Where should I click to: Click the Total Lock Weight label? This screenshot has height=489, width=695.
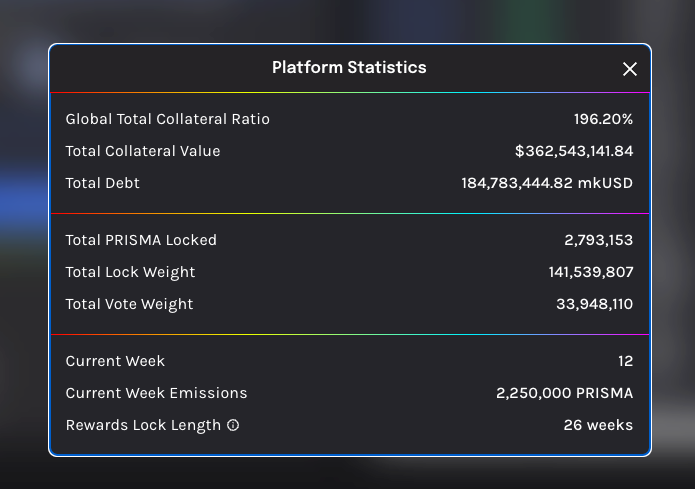(x=130, y=272)
